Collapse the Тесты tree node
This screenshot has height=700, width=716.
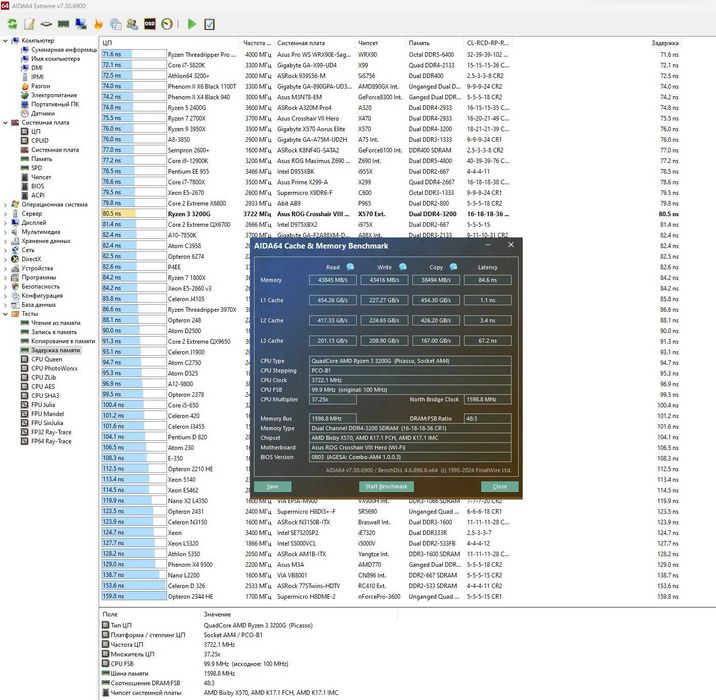5,314
